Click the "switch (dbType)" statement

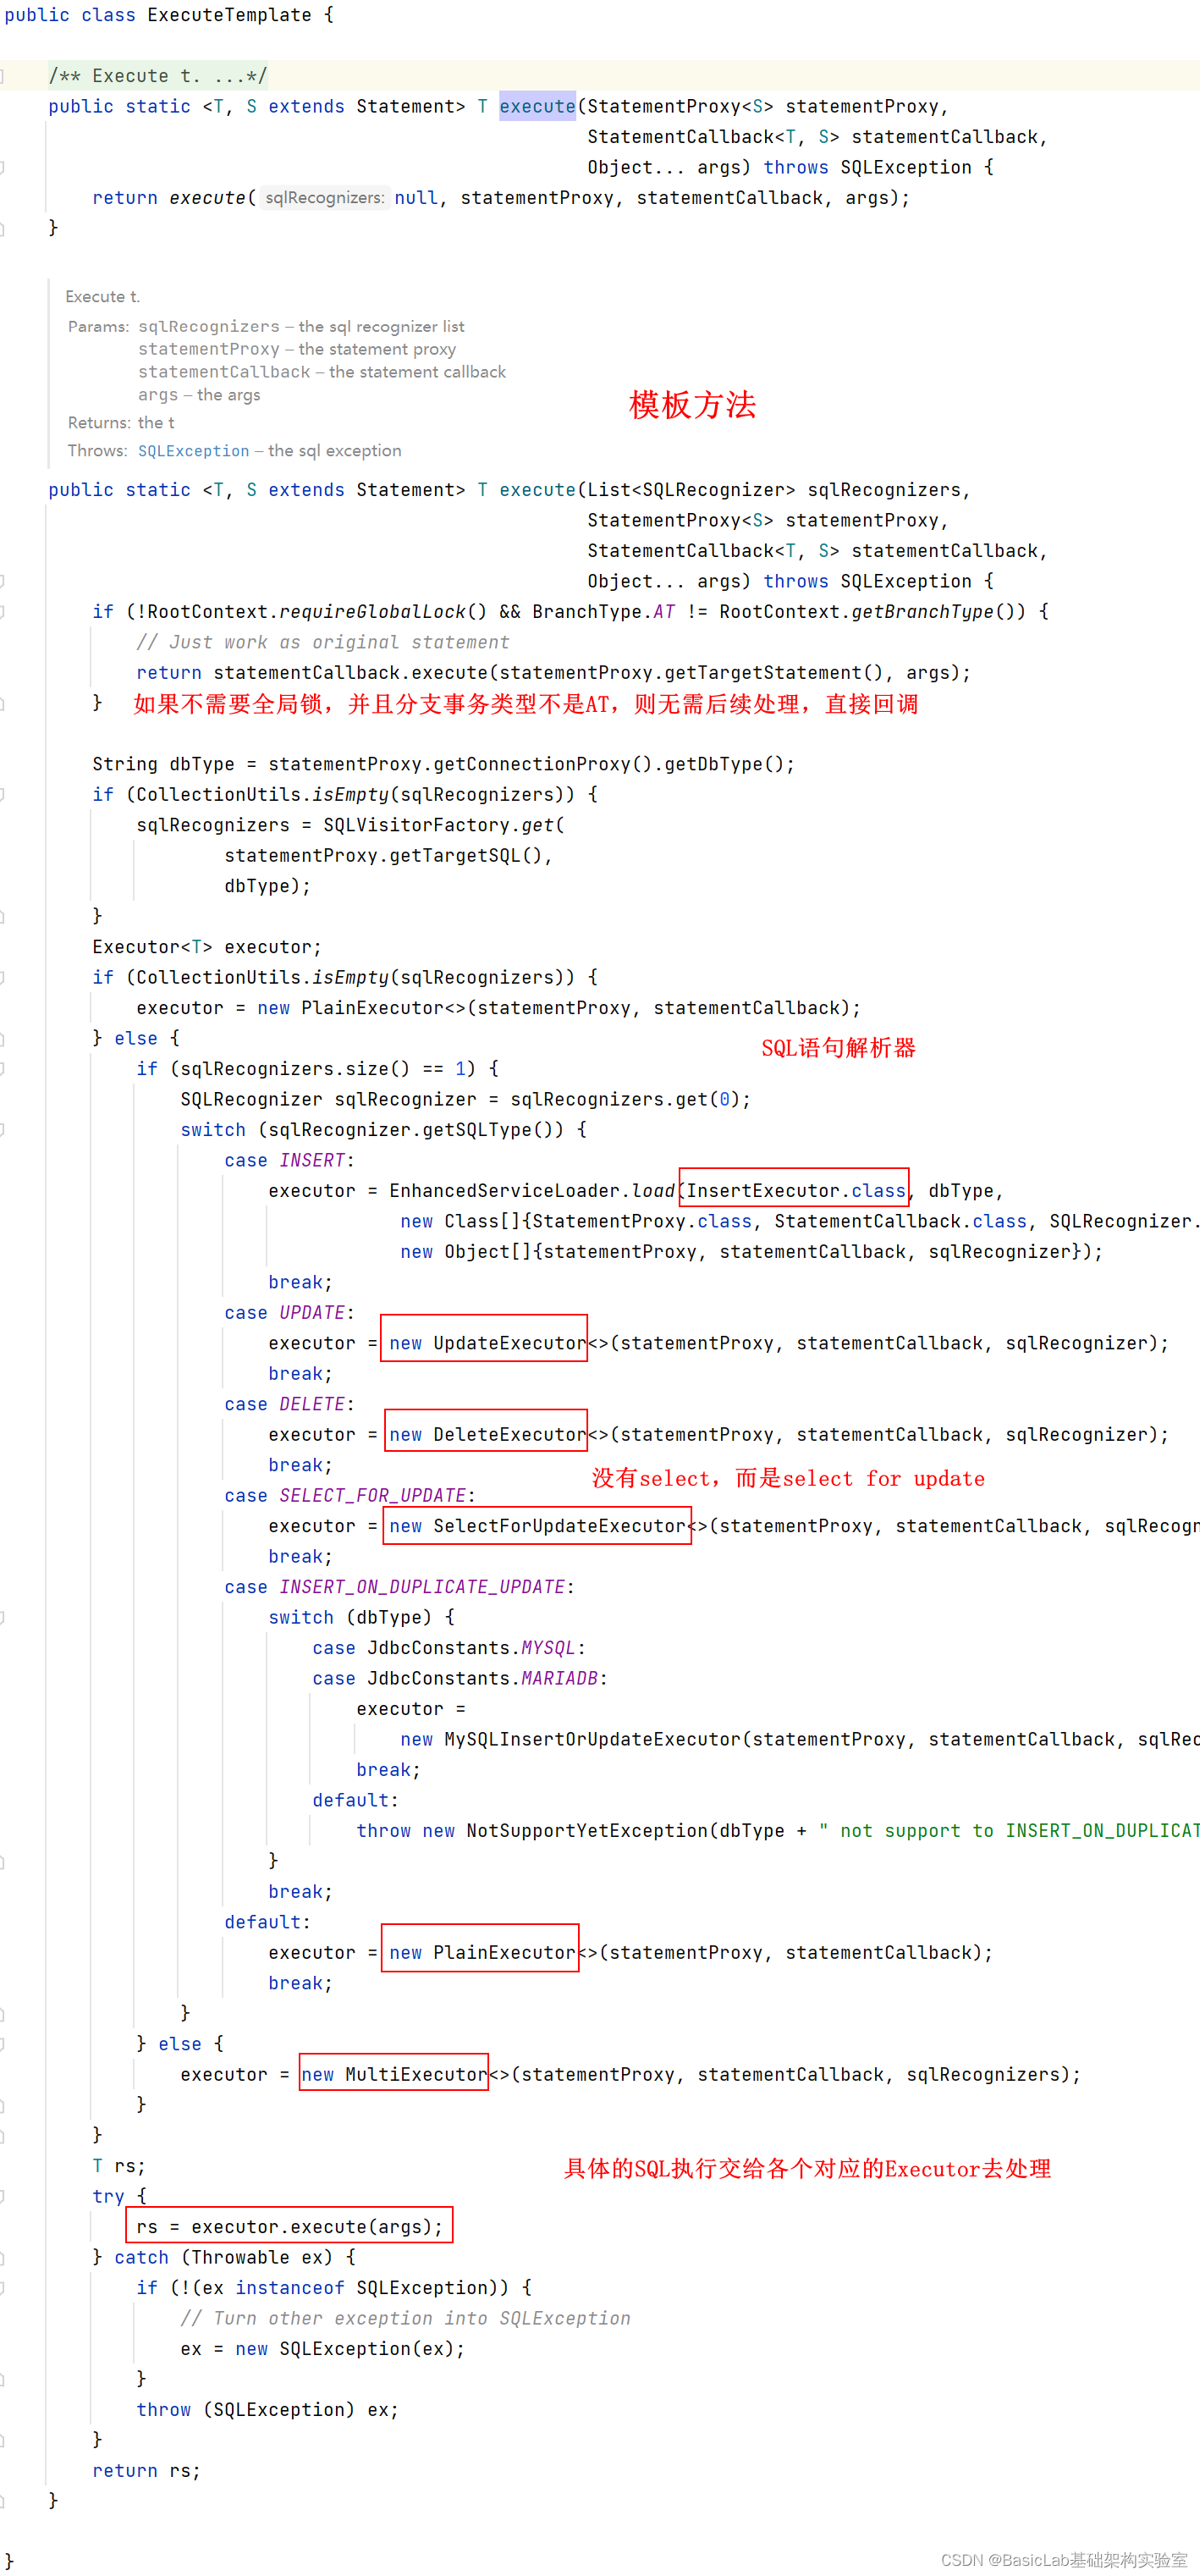pyautogui.click(x=350, y=1617)
